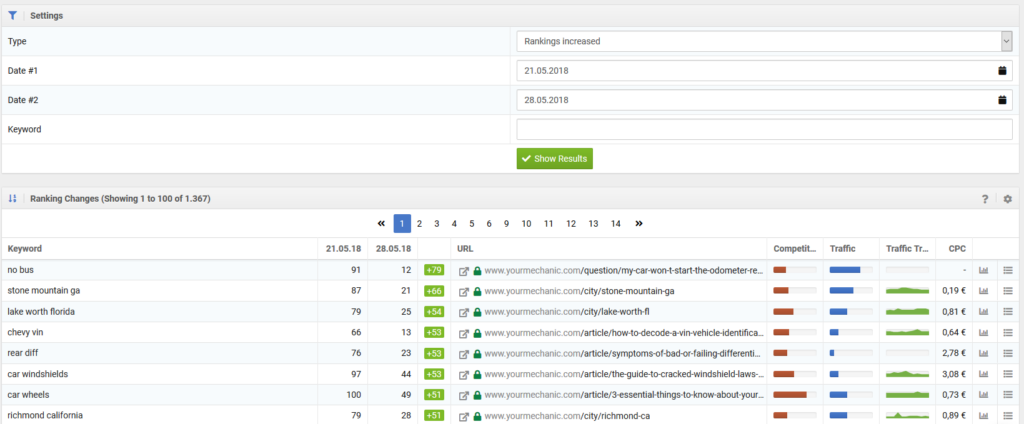Open external link icon for 'no bus' row
The width and height of the screenshot is (1024, 424).
tap(463, 271)
